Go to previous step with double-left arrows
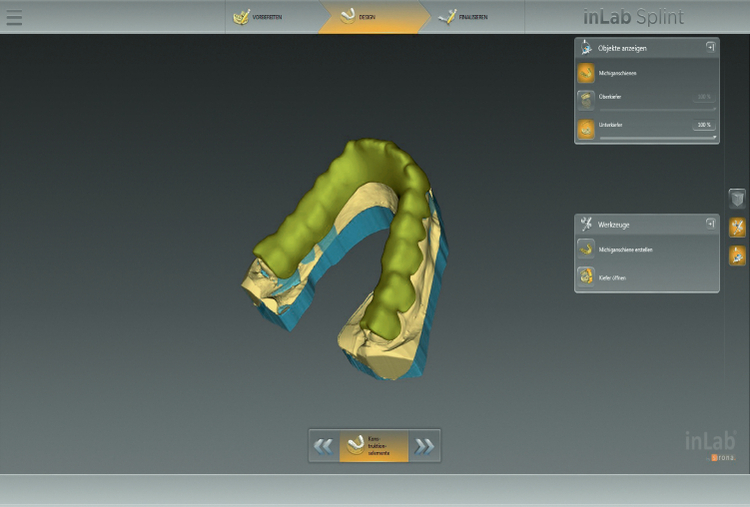 pyautogui.click(x=323, y=446)
